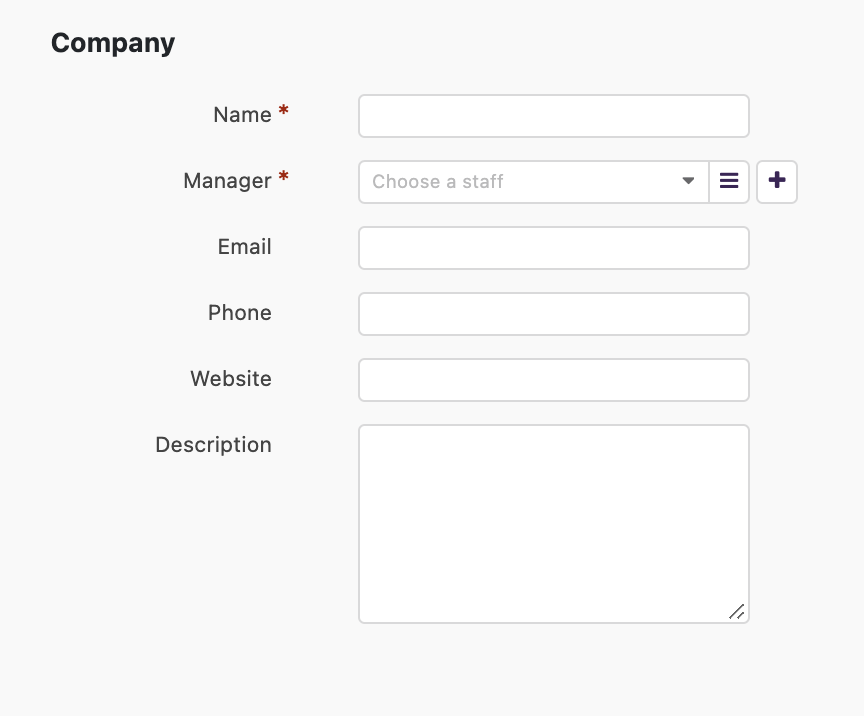Click the Phone field label

click(x=240, y=313)
